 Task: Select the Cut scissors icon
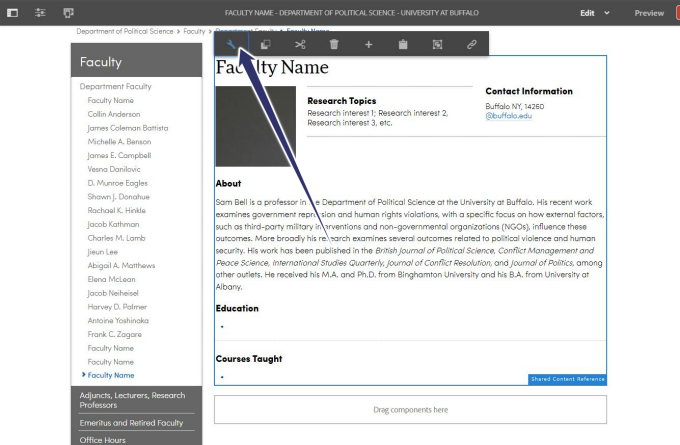pyautogui.click(x=300, y=44)
